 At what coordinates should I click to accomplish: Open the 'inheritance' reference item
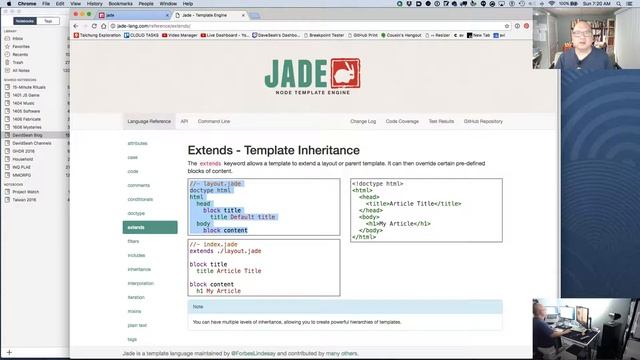[x=139, y=269]
